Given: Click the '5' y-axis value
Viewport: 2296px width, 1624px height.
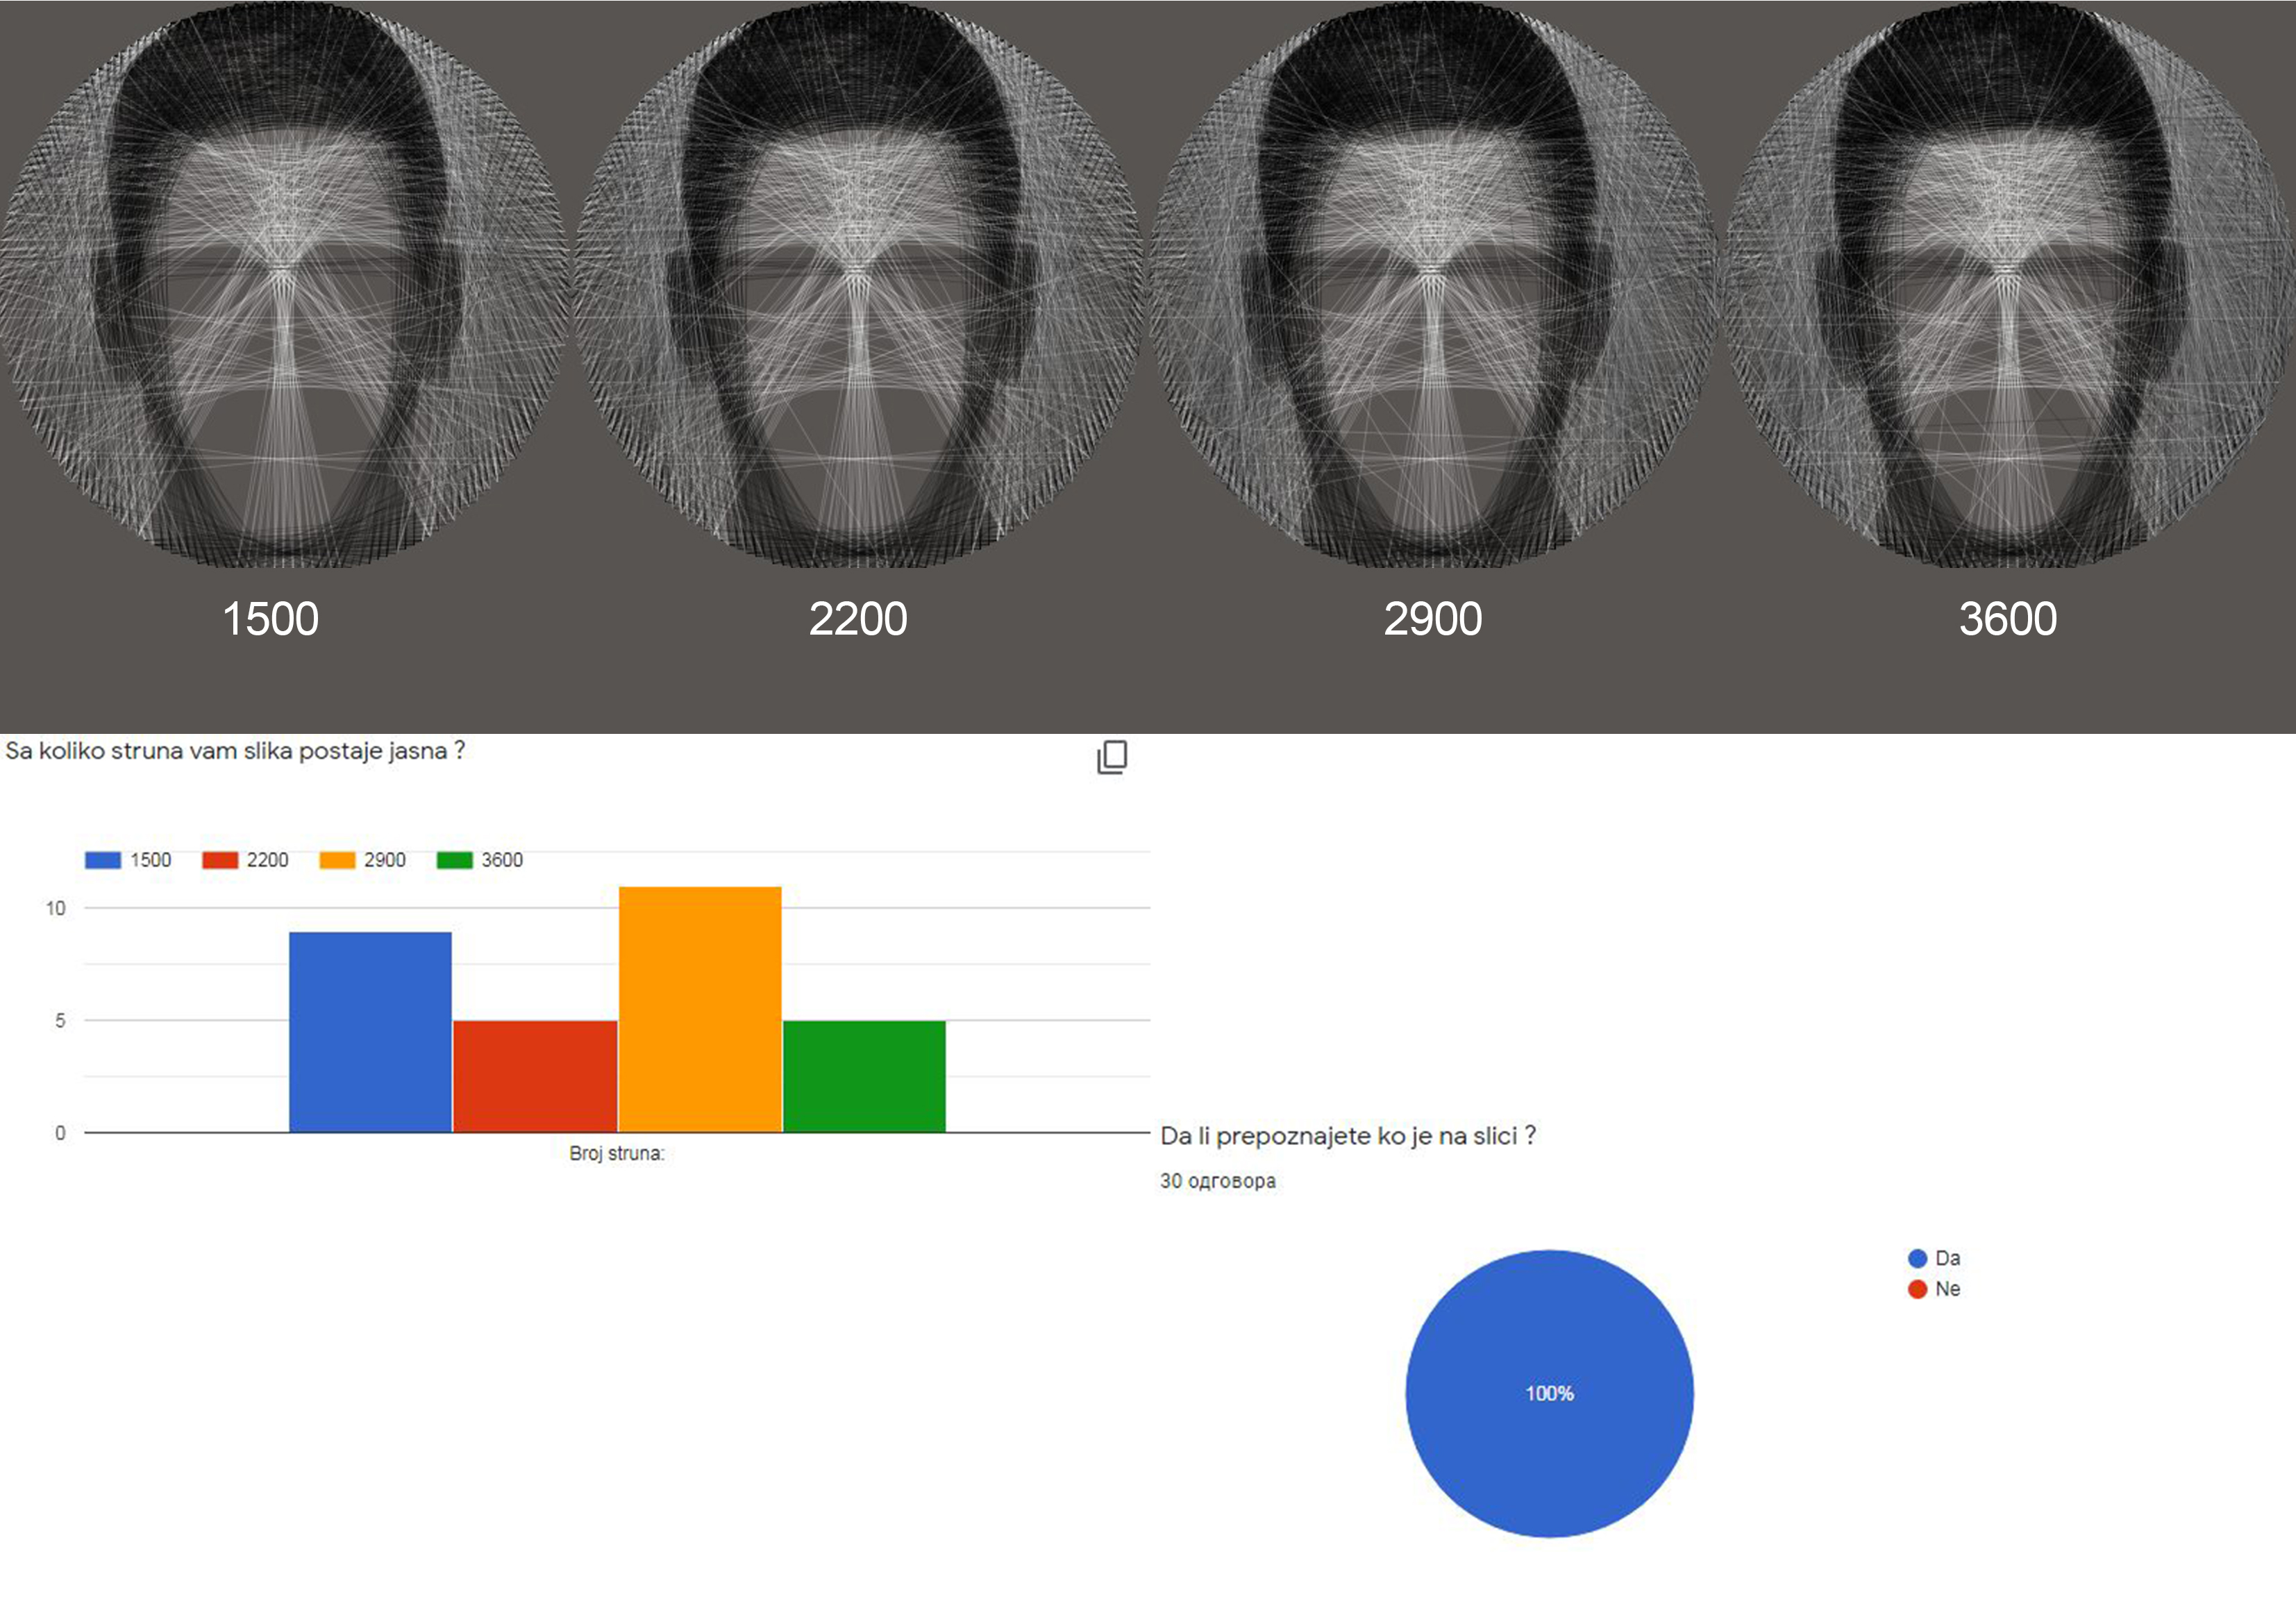Looking at the screenshot, I should click(60, 1020).
